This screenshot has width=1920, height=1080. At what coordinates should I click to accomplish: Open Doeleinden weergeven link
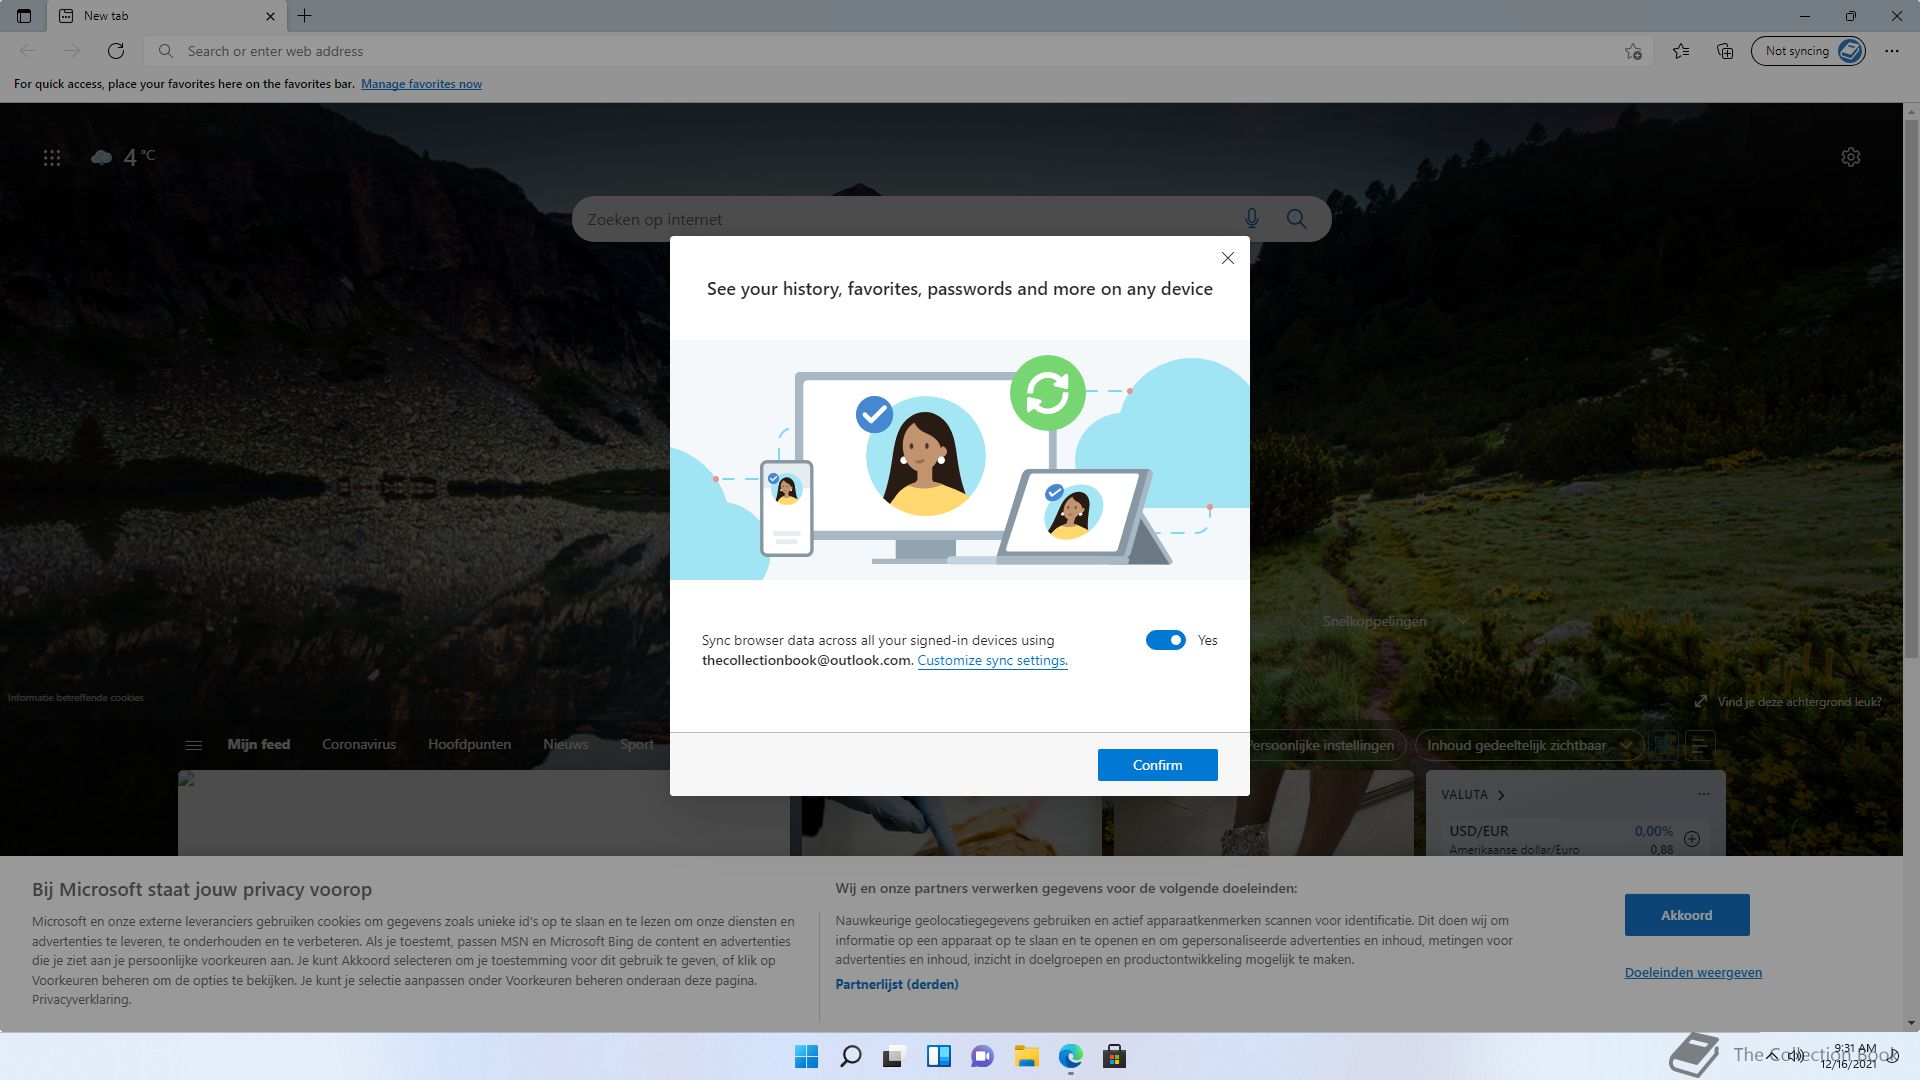[x=1693, y=972]
